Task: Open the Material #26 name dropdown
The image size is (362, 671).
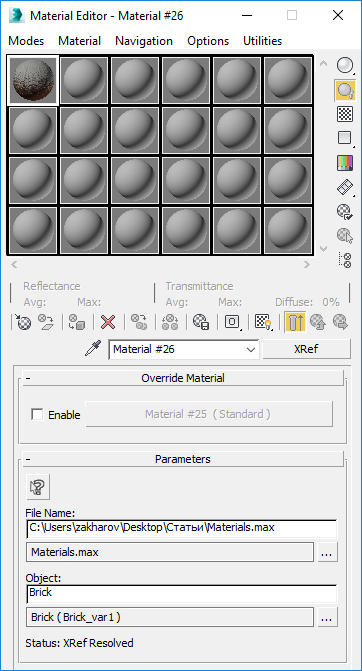Action: click(184, 349)
